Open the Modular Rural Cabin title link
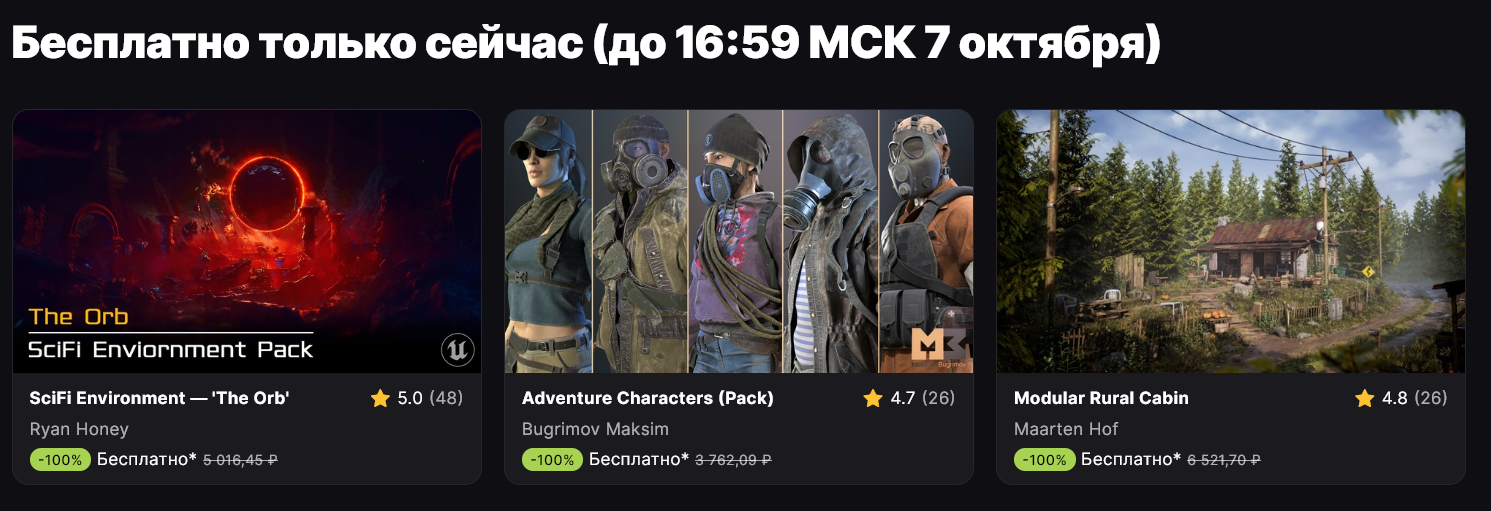Viewport: 1491px width, 511px height. pyautogui.click(x=1101, y=398)
